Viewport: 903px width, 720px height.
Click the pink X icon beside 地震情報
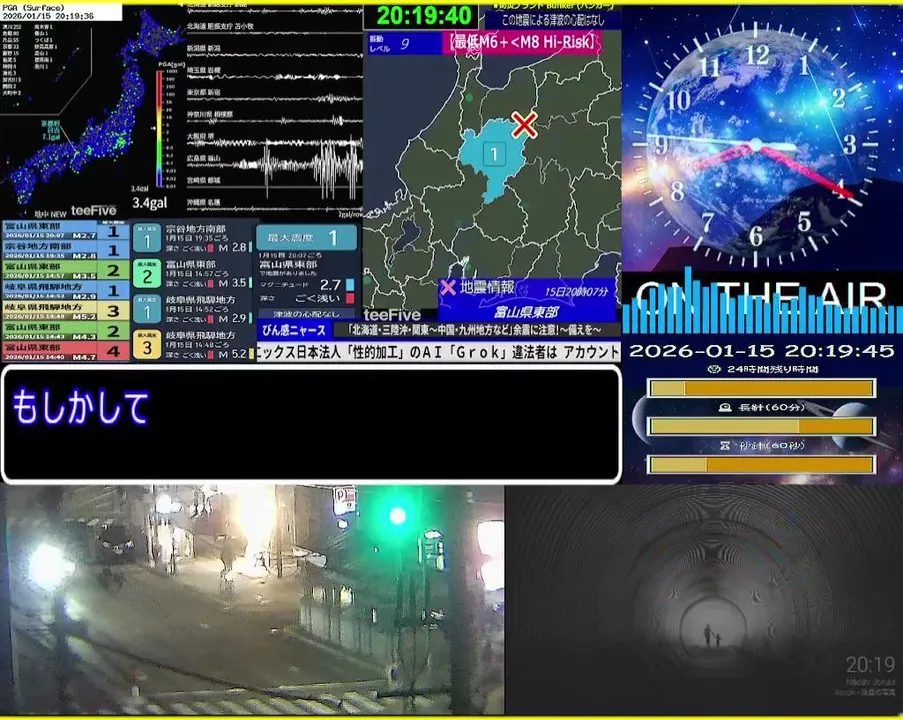coord(448,287)
